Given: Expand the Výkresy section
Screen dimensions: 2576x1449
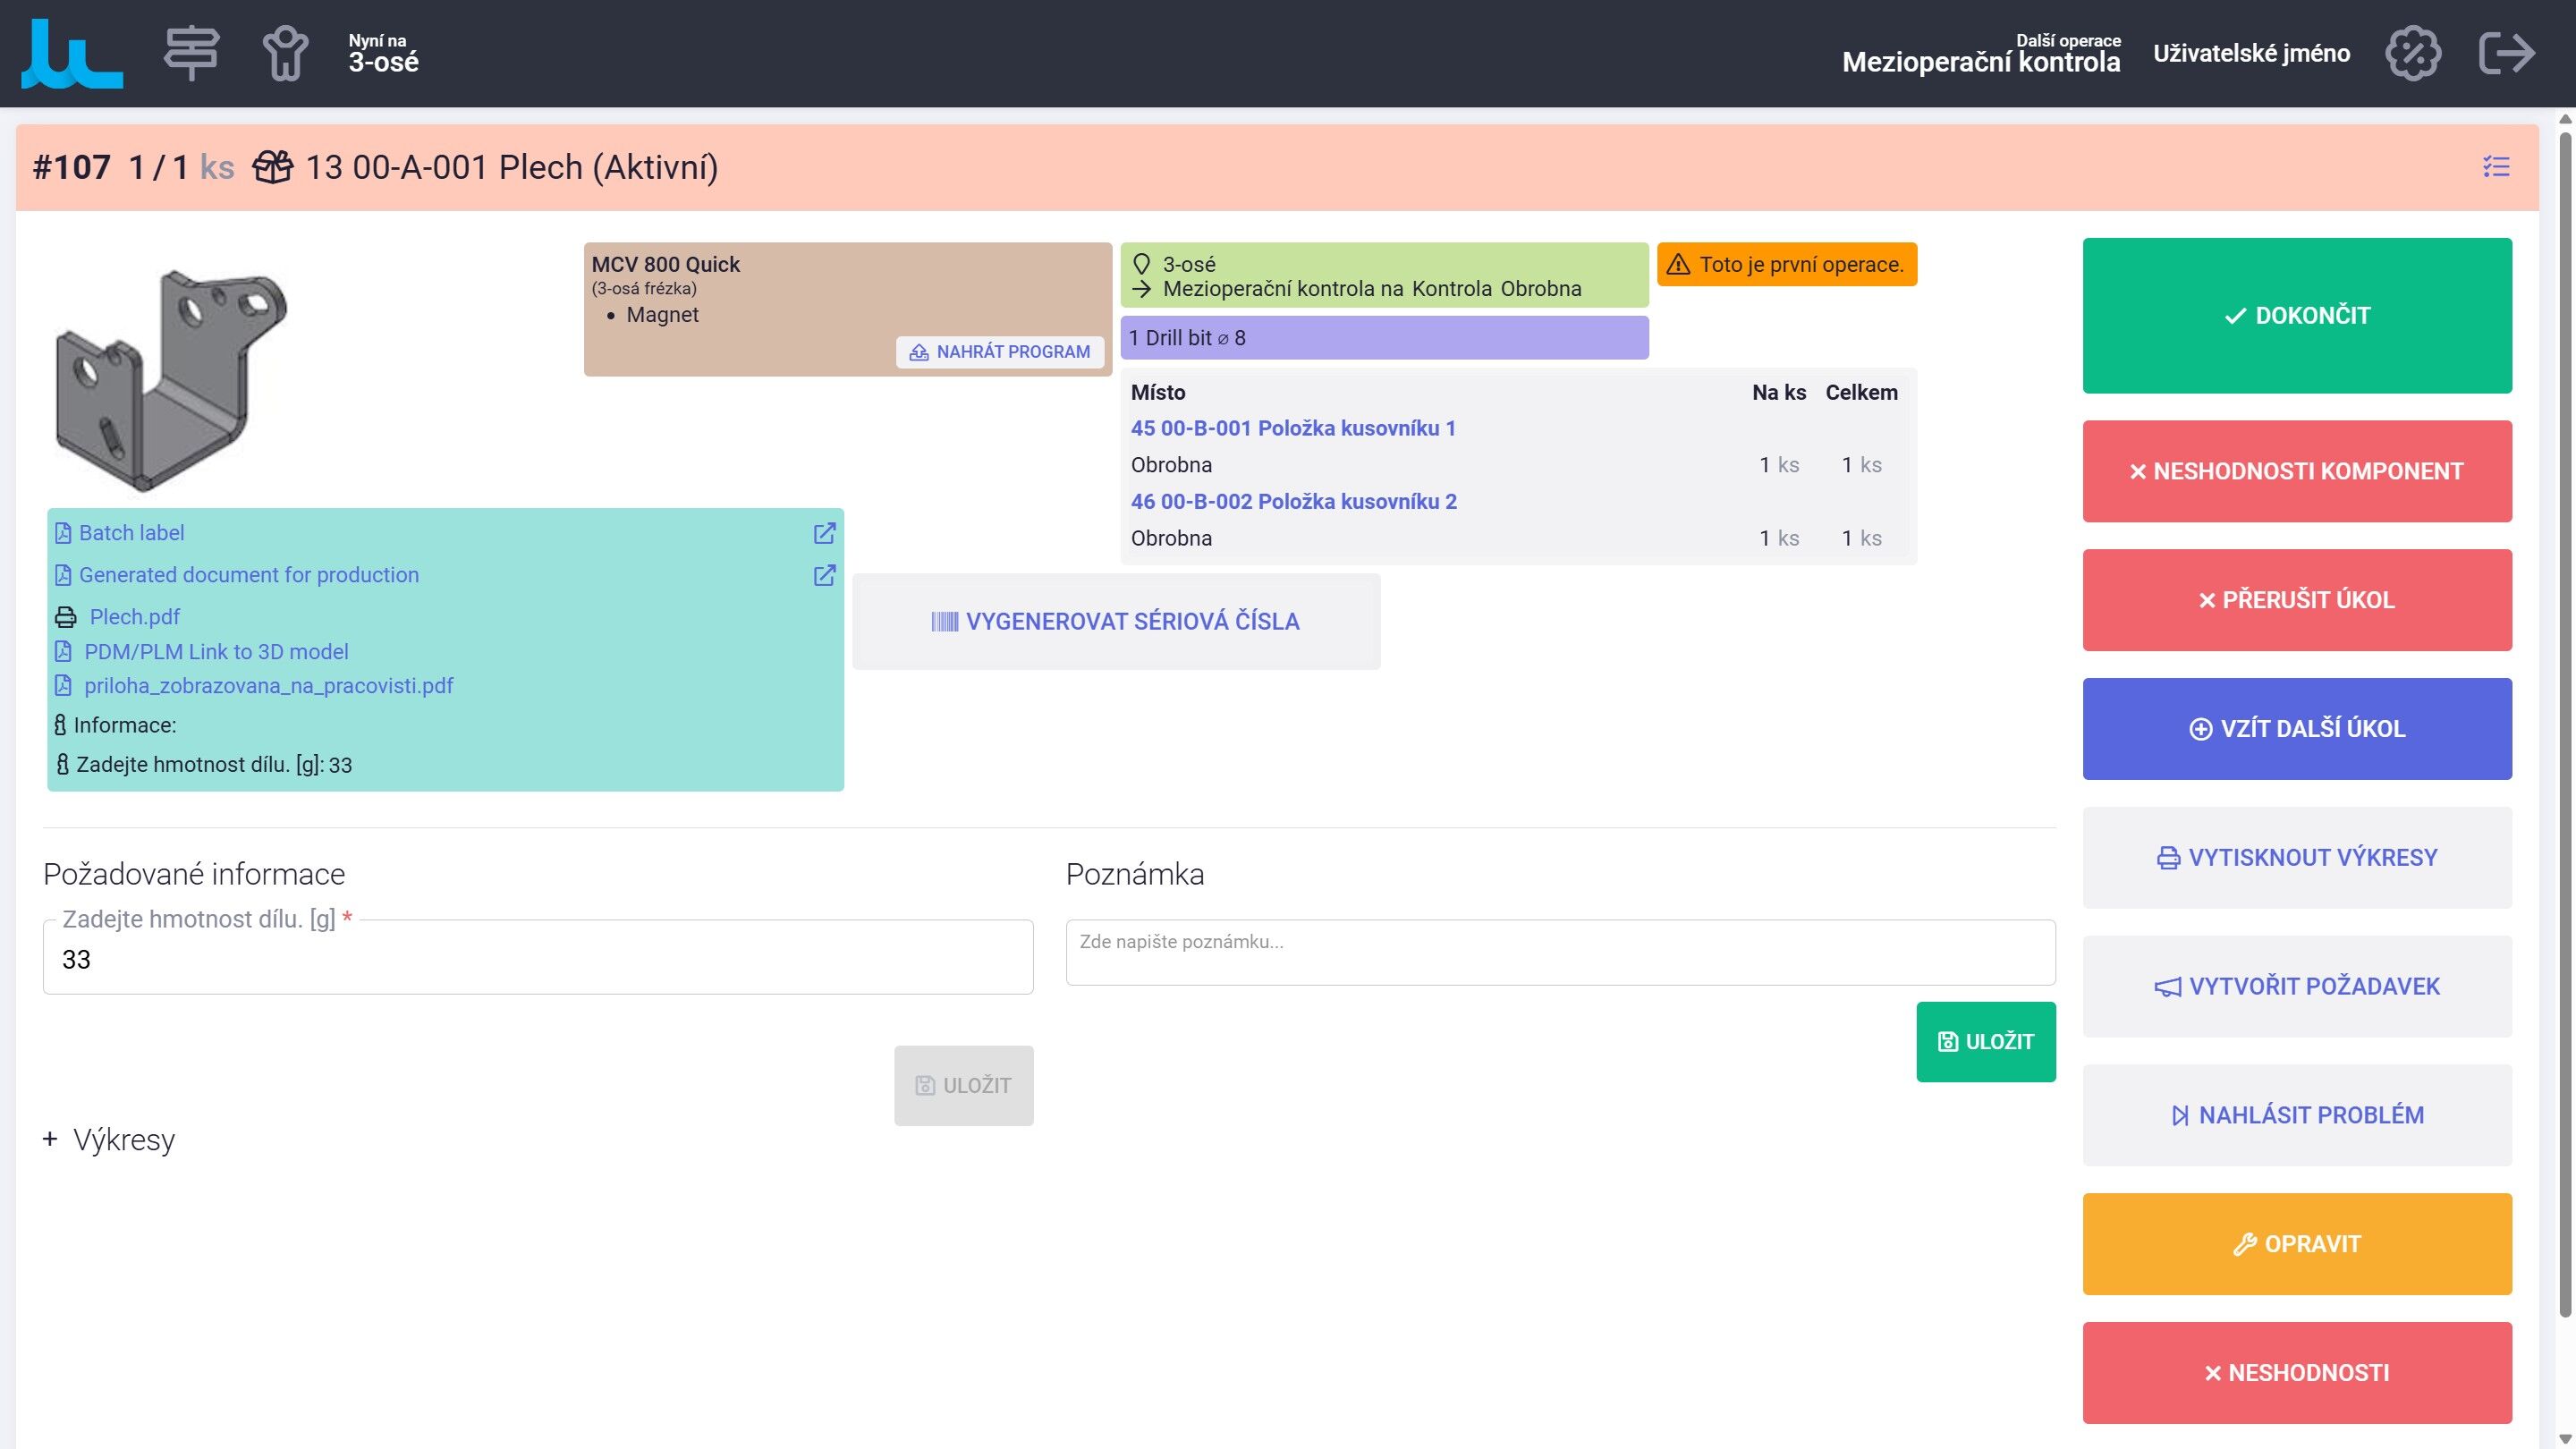Looking at the screenshot, I should [109, 1140].
